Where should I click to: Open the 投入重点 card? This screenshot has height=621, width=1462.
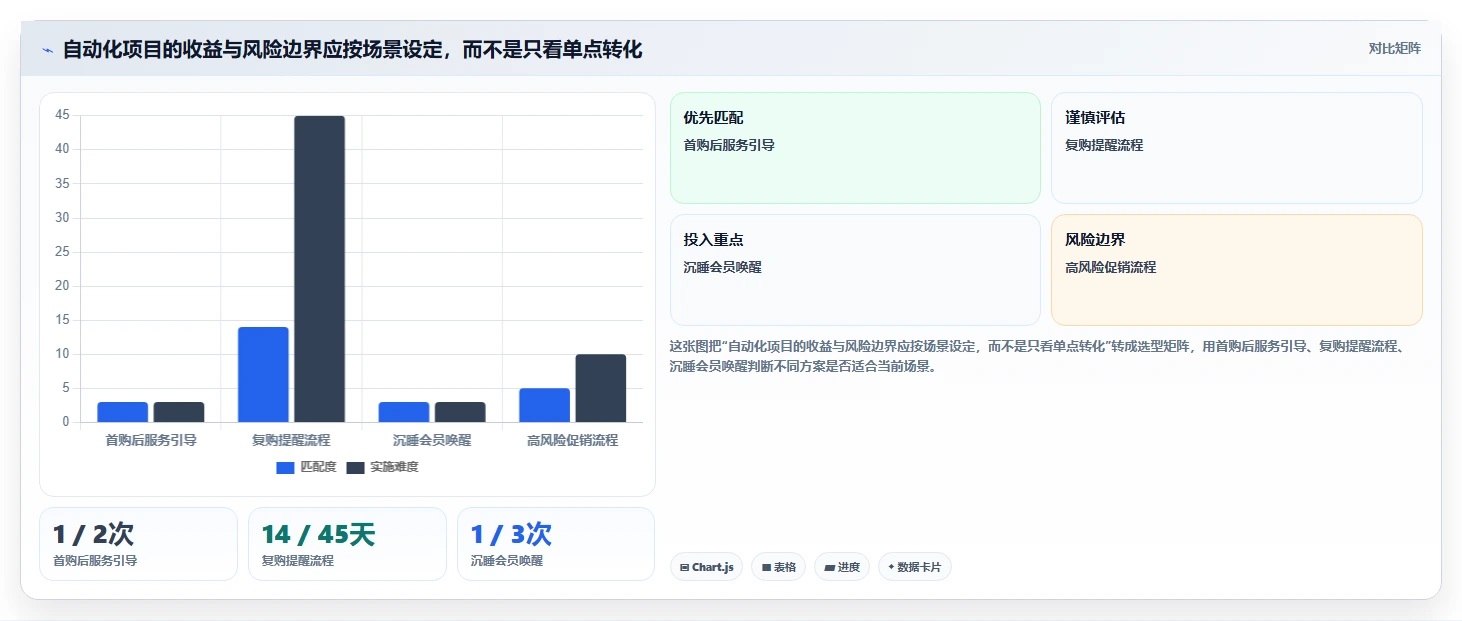click(855, 270)
